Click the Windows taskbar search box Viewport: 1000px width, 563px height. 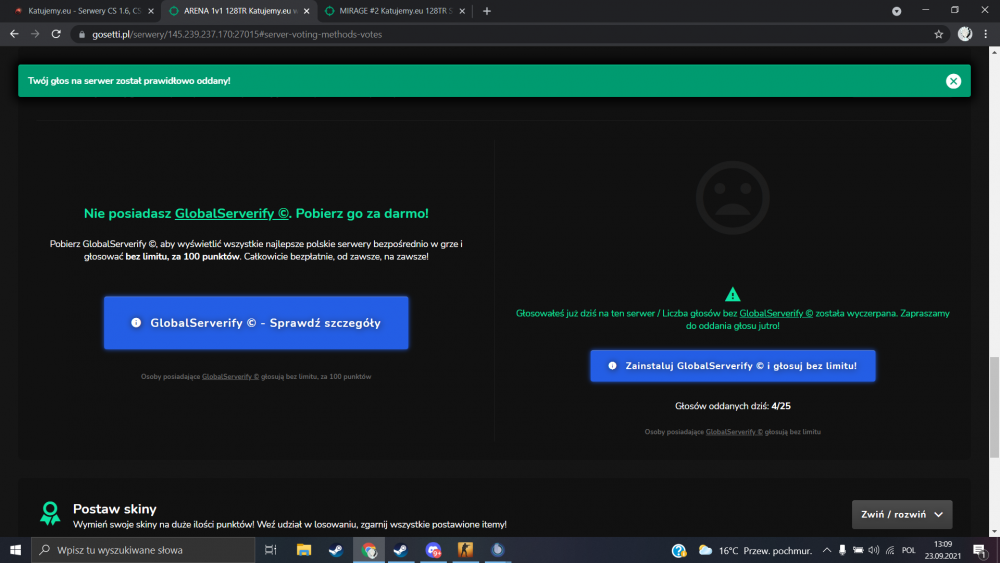point(143,550)
